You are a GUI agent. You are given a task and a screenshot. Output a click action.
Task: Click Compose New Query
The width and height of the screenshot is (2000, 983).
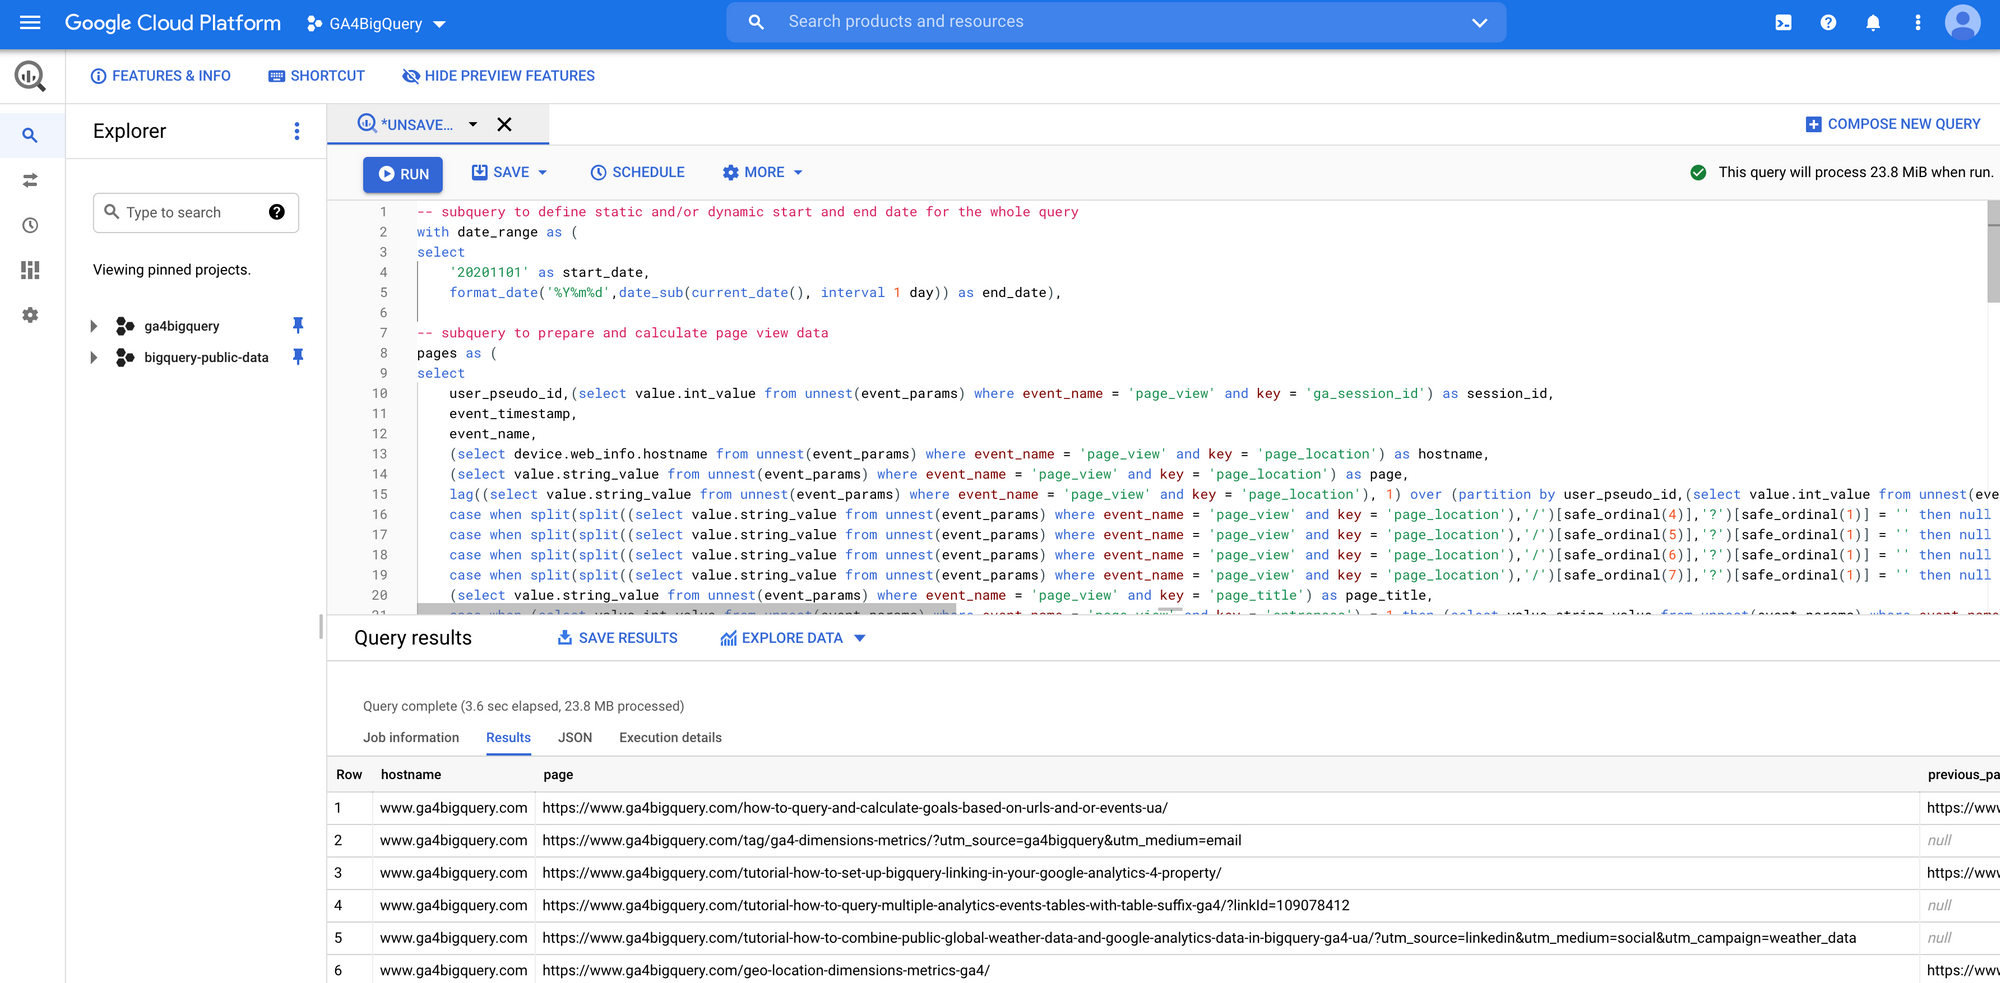[1892, 124]
